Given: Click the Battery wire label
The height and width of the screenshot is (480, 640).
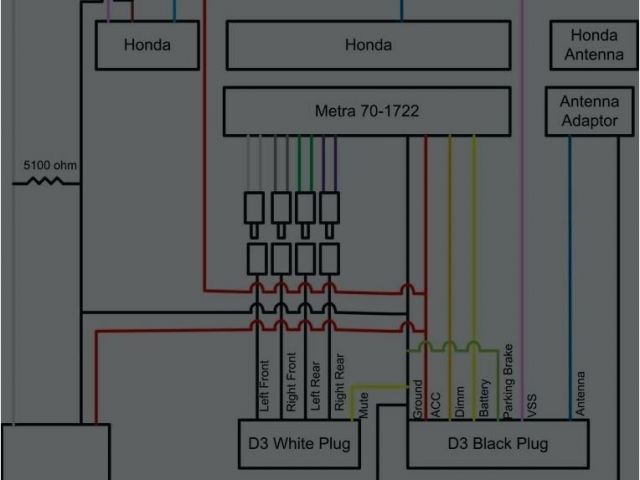Looking at the screenshot, I should [484, 398].
